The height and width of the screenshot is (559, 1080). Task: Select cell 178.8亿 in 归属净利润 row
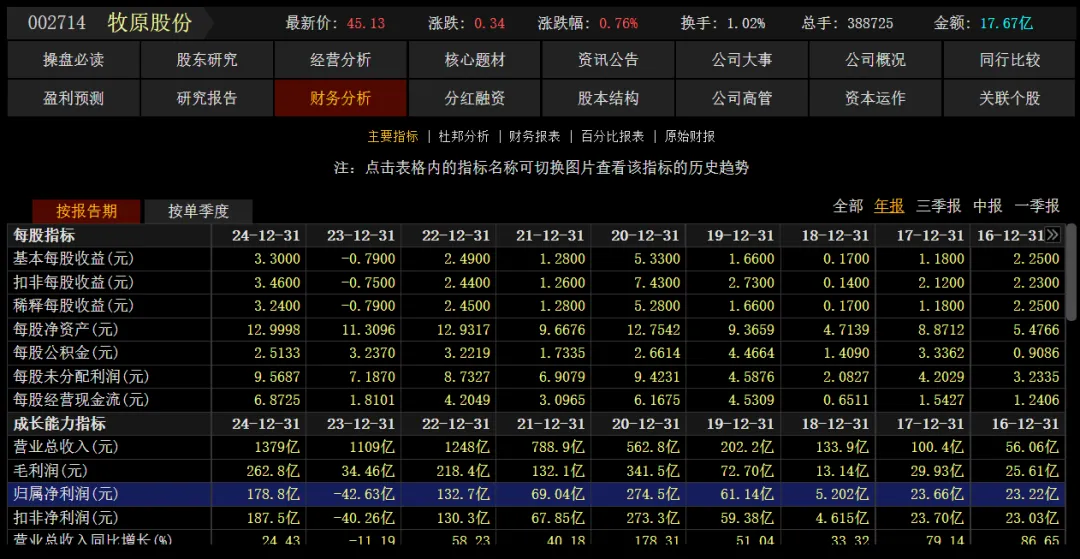coord(273,494)
